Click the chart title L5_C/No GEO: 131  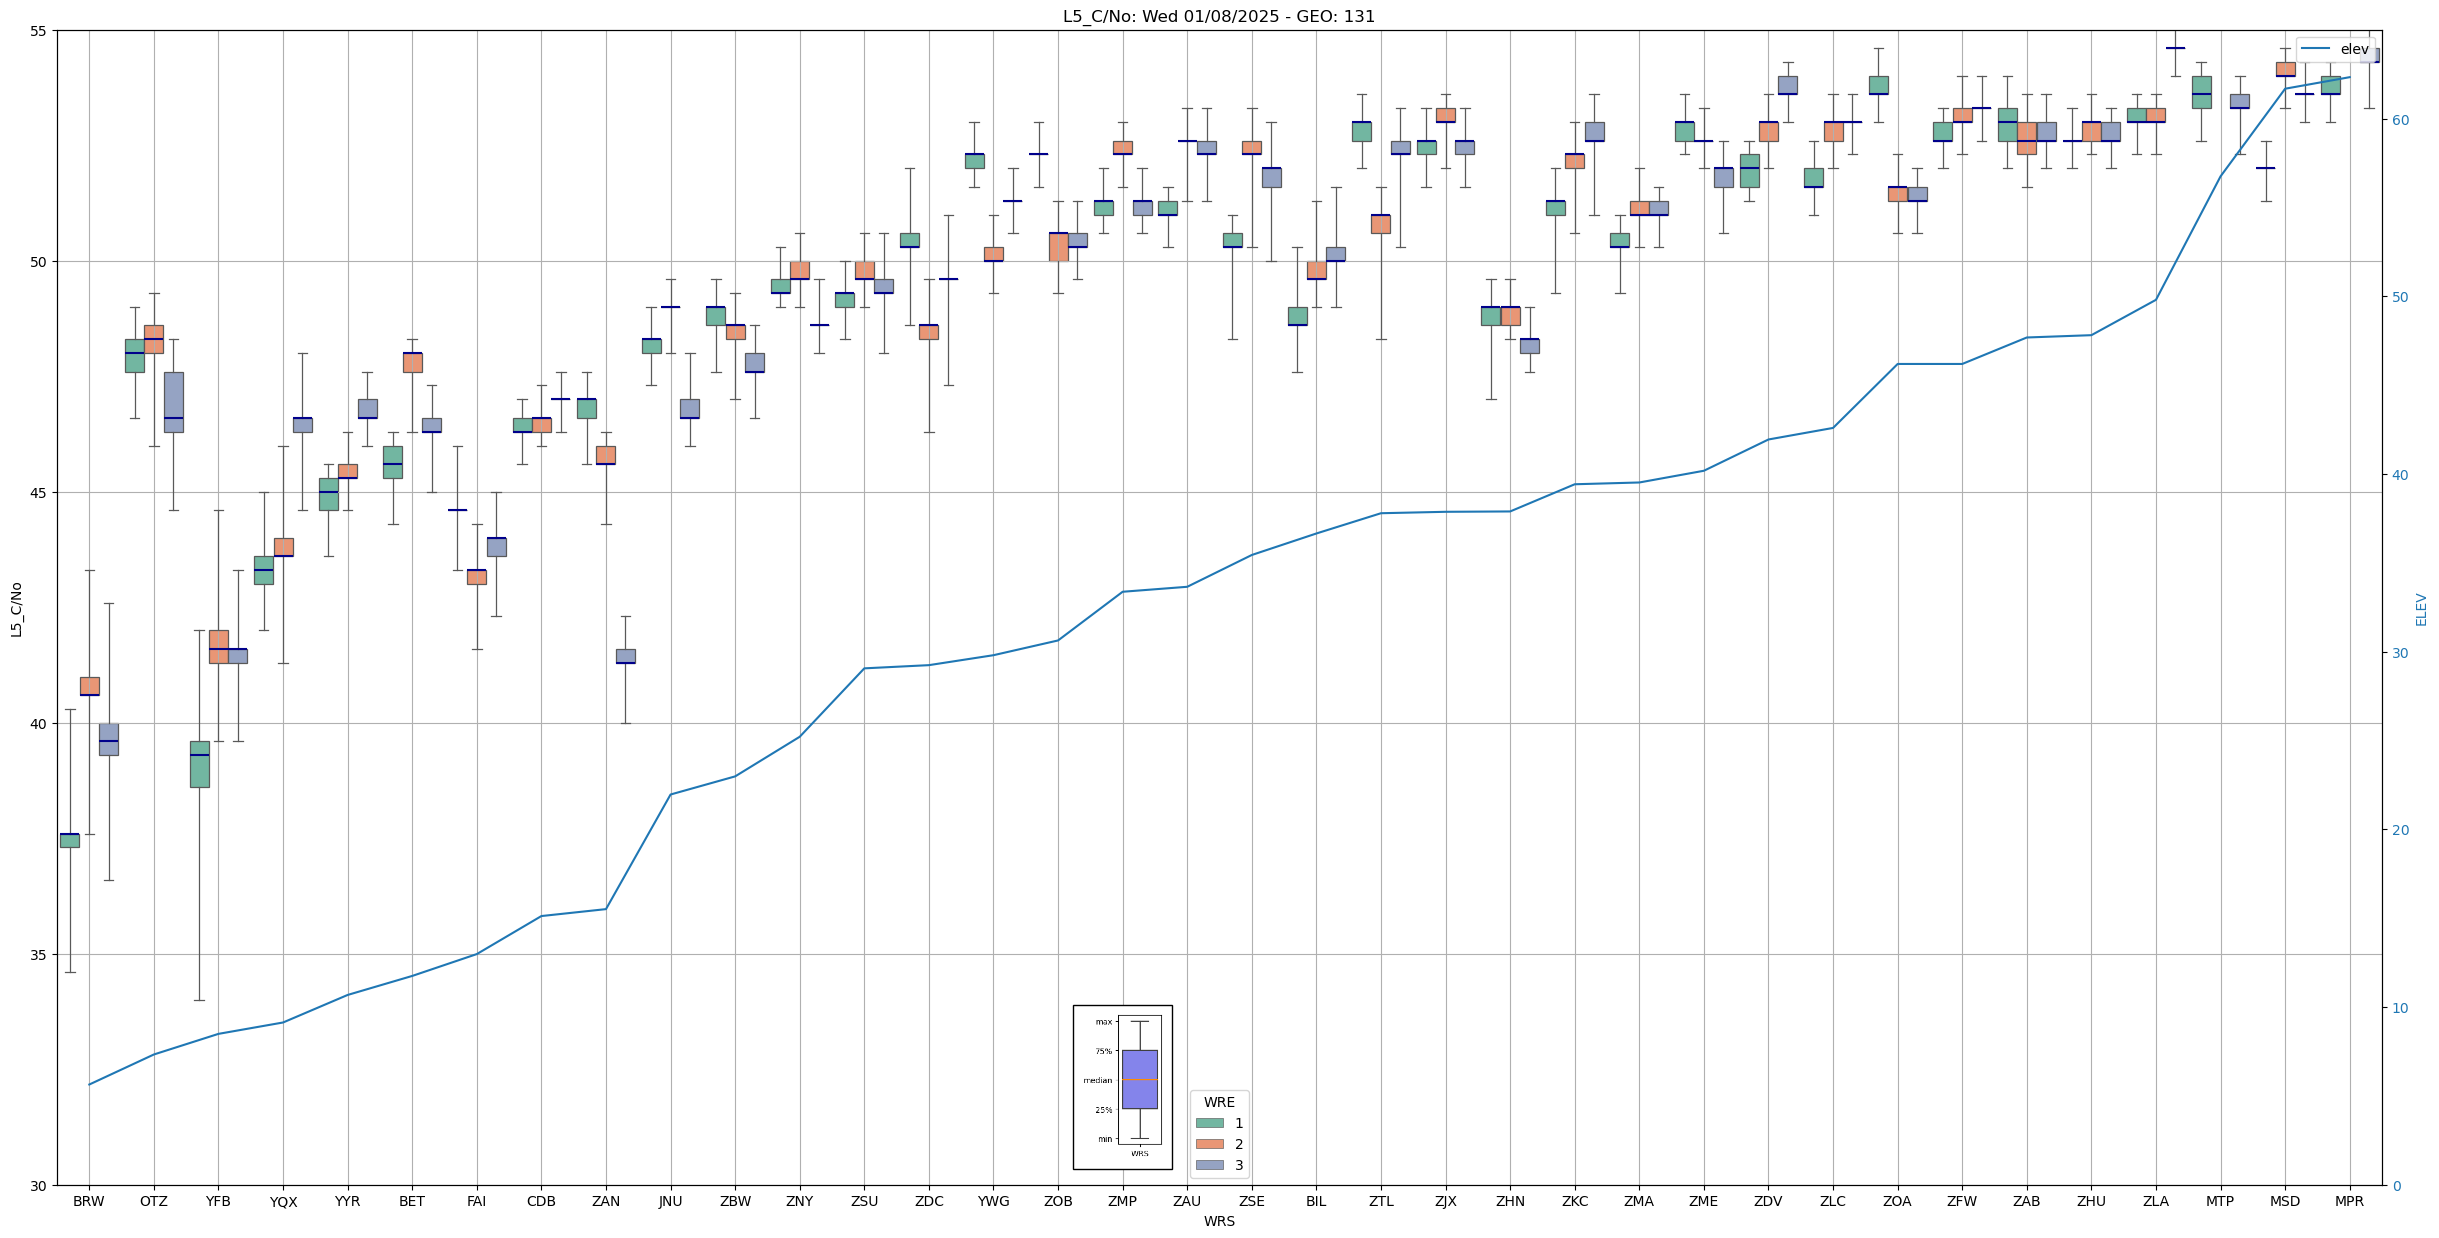pos(1218,16)
